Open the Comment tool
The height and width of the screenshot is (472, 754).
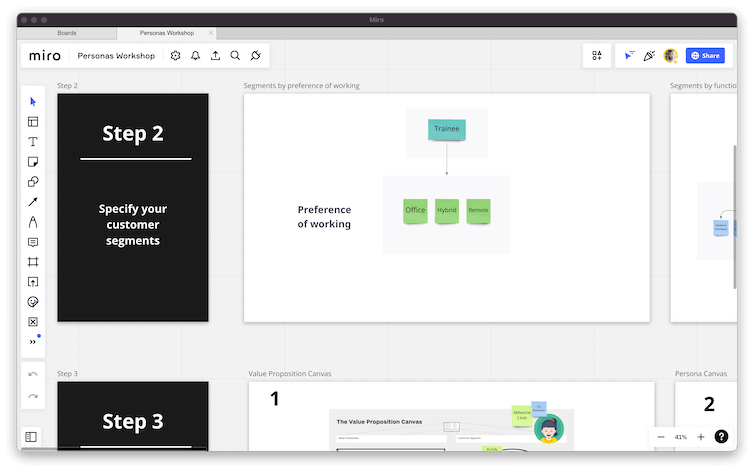[x=33, y=242]
